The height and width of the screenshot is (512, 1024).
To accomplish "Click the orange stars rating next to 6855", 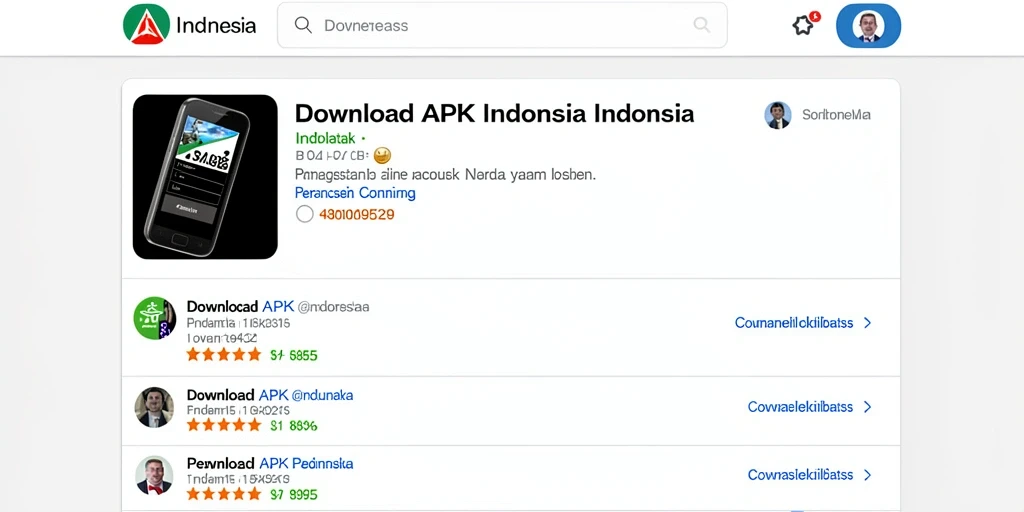I will point(224,355).
